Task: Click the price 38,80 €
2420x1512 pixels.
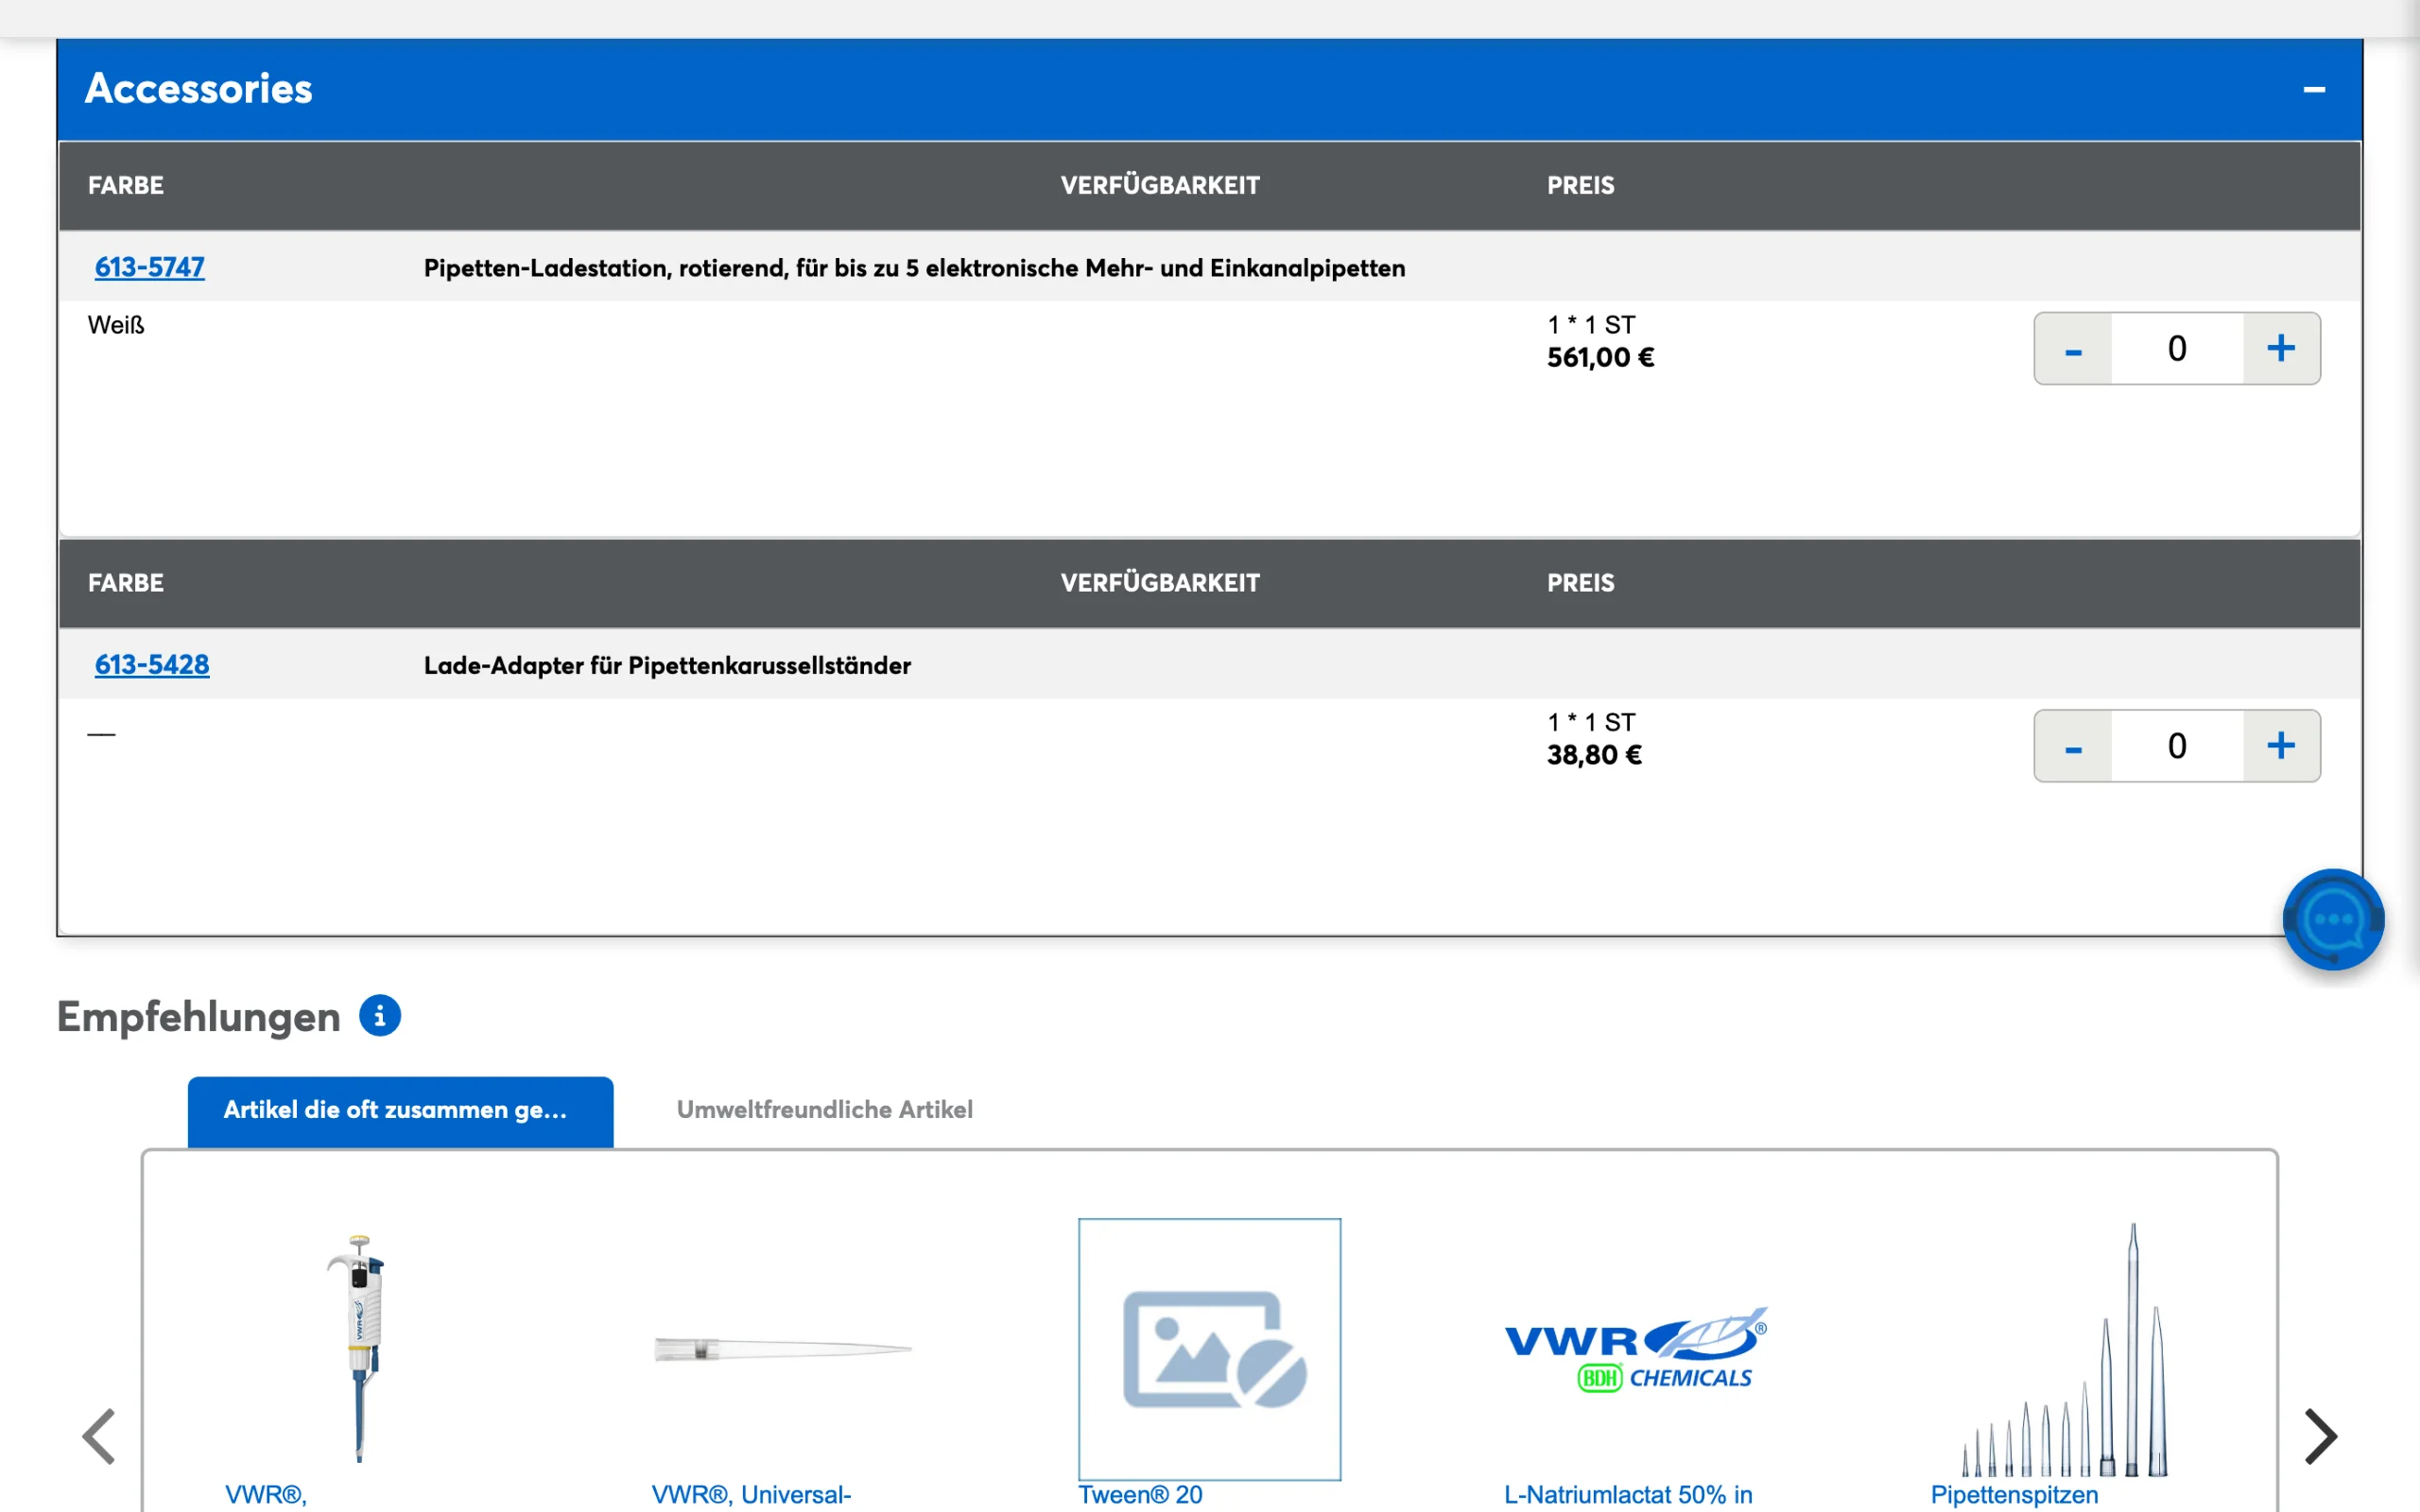Action: click(x=1594, y=755)
